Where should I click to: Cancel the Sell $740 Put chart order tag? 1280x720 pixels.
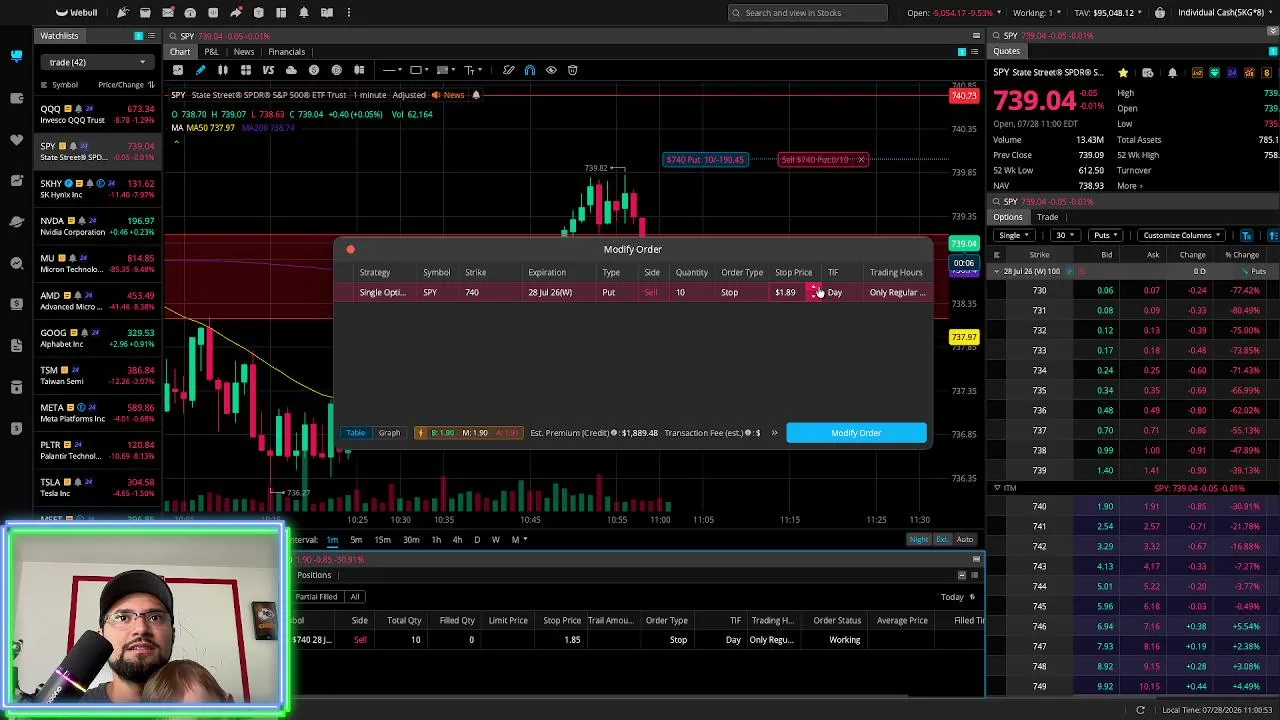860,160
